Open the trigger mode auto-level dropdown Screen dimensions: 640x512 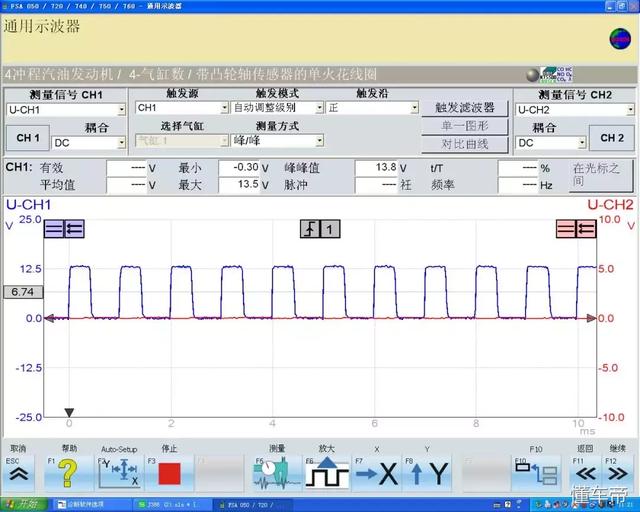[x=277, y=108]
